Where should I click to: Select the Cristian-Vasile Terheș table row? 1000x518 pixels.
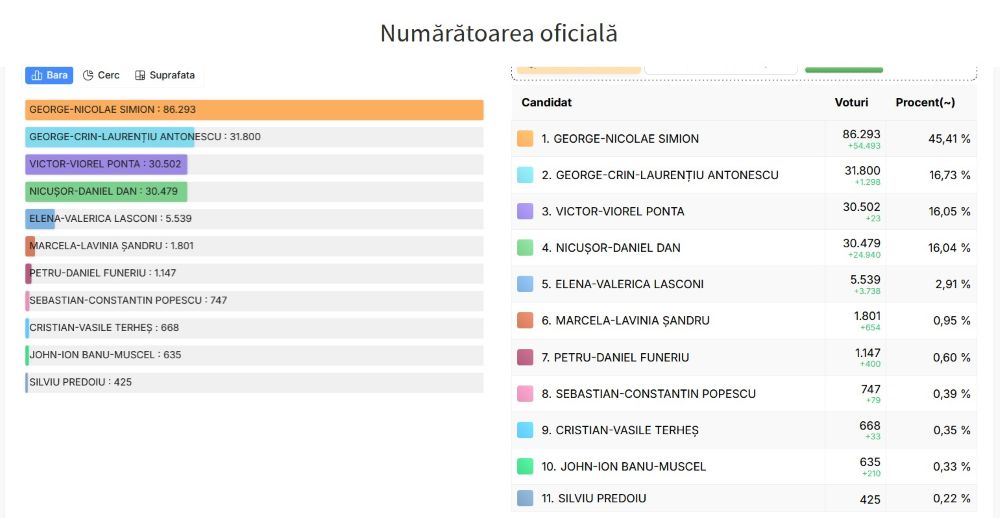[744, 430]
